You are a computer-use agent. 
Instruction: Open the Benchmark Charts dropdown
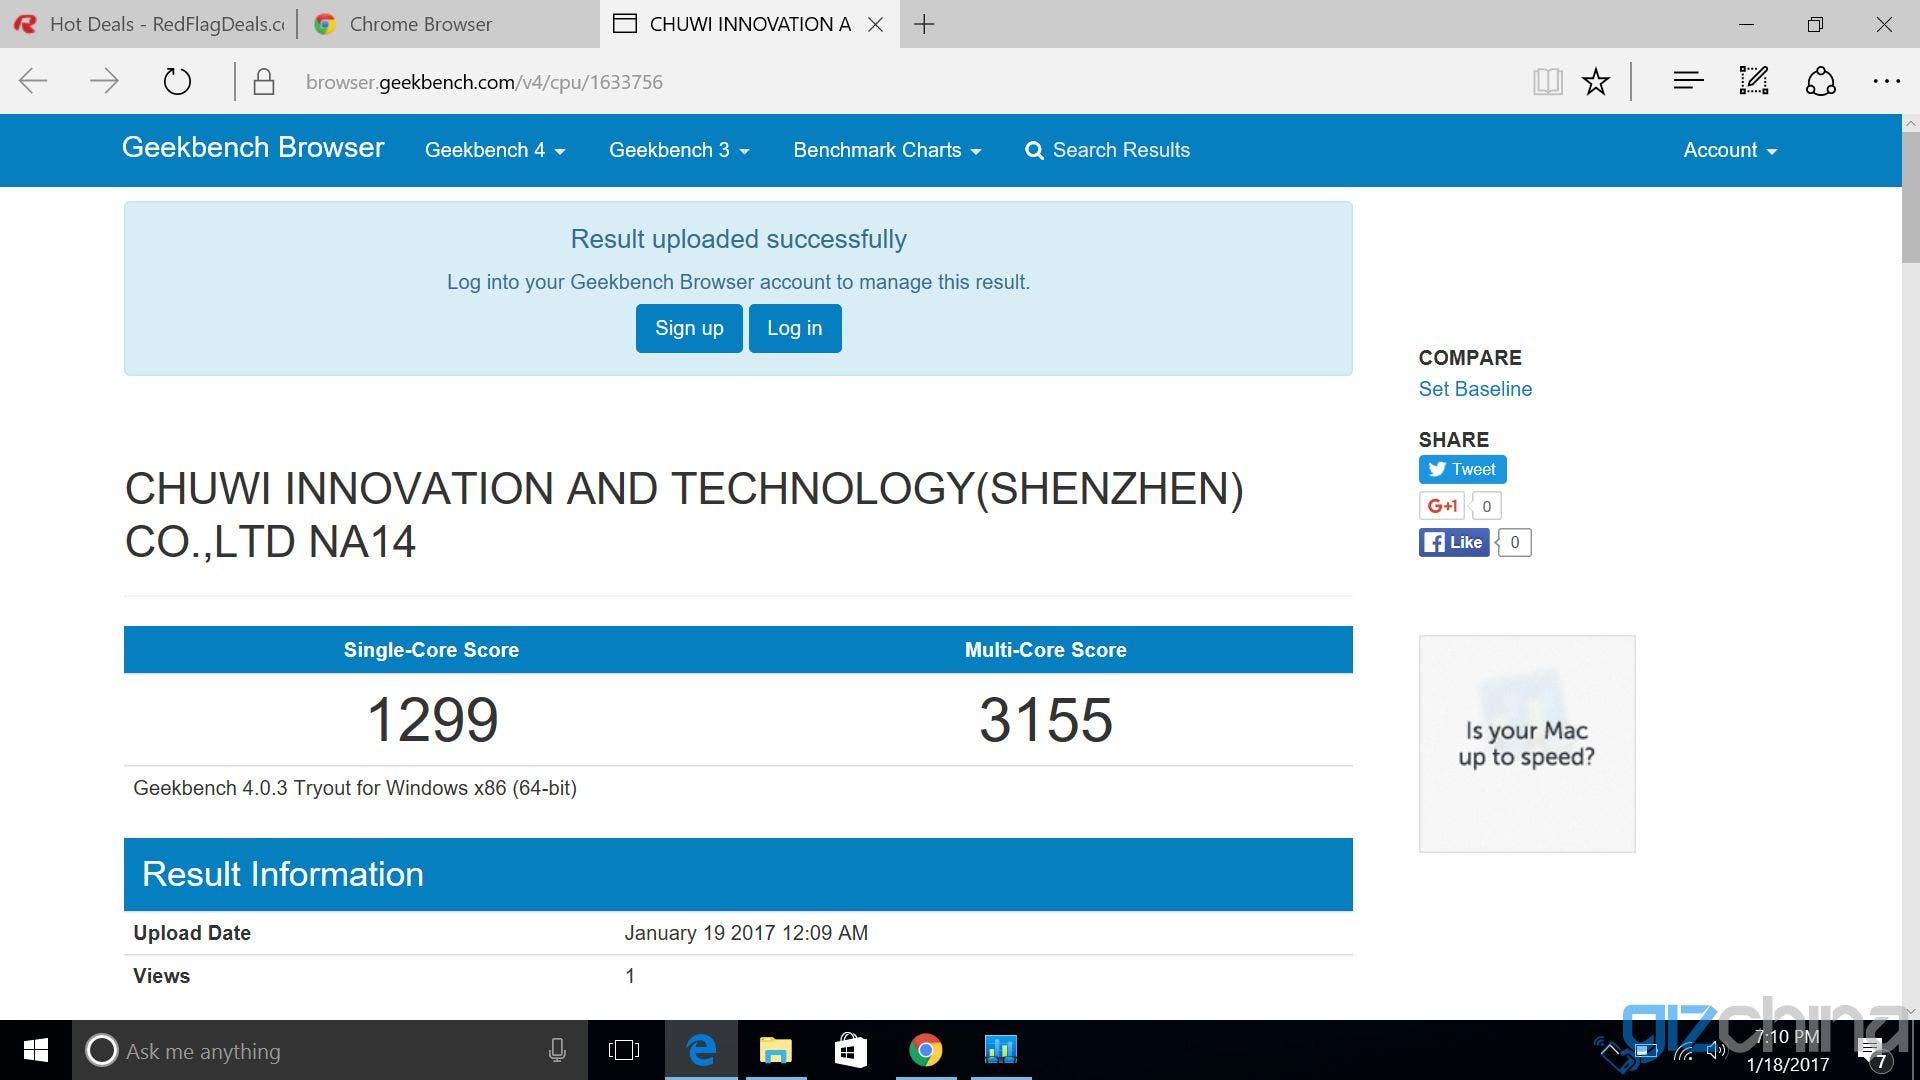[887, 150]
